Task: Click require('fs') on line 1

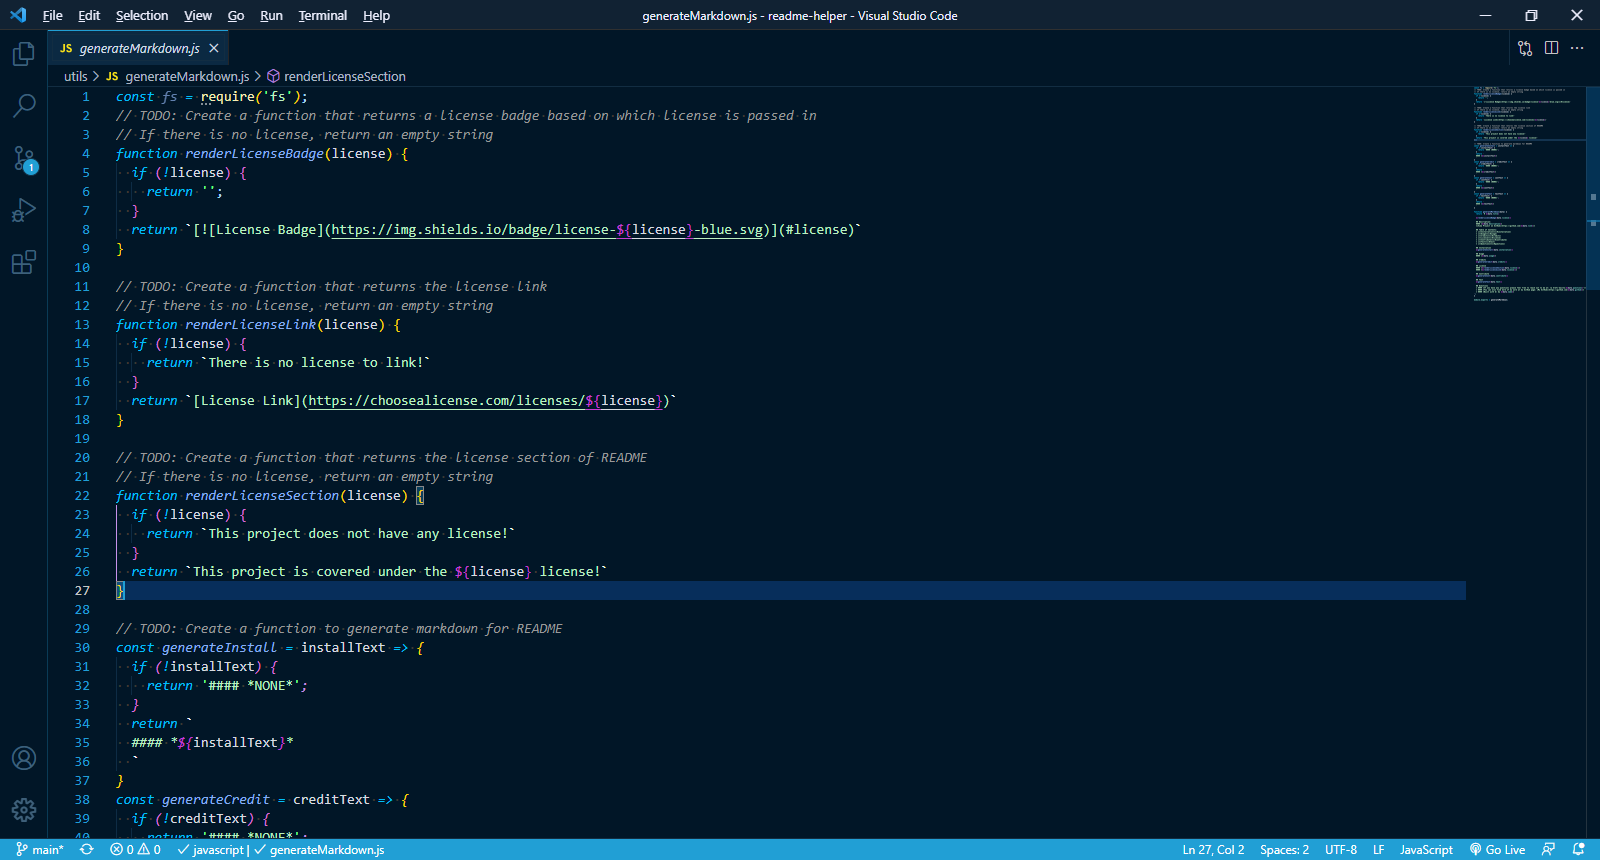Action: [254, 97]
